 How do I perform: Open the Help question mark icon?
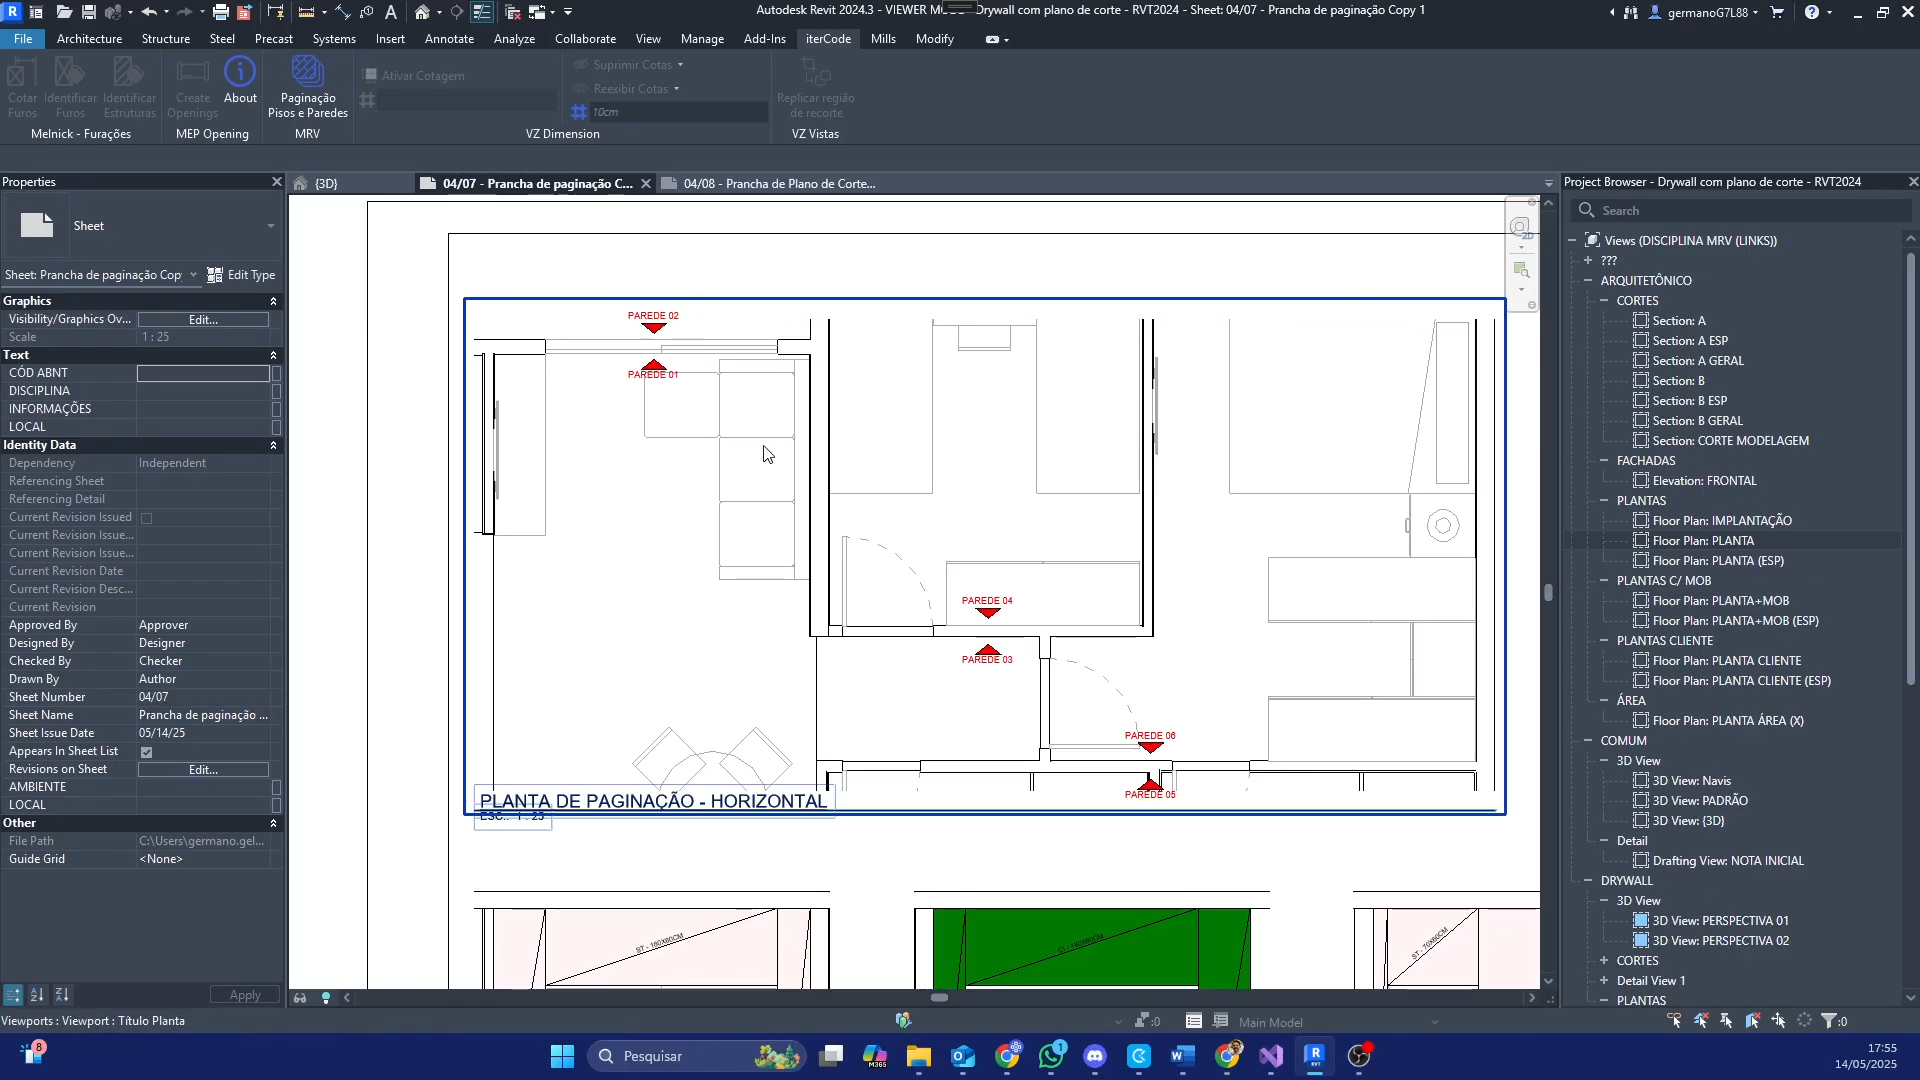(x=1811, y=12)
